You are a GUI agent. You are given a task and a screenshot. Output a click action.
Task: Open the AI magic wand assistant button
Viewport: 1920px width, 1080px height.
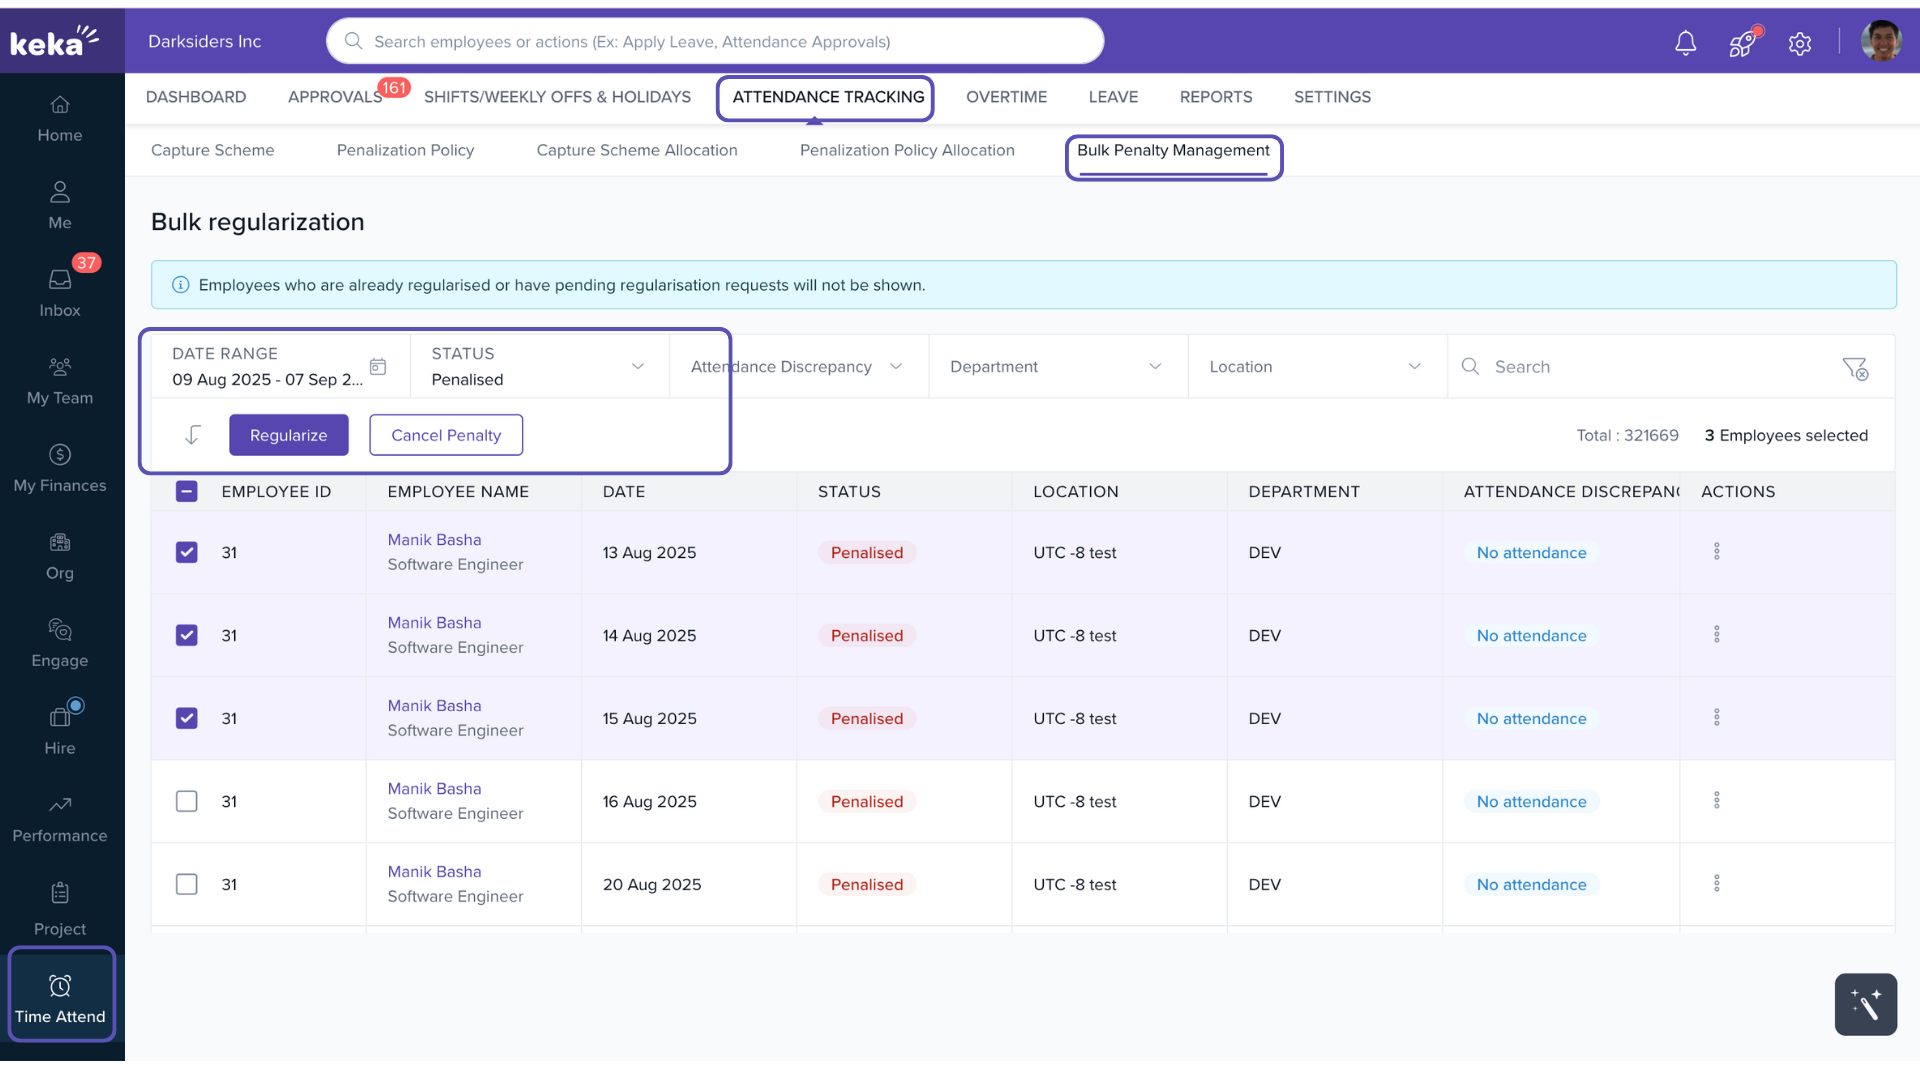tap(1865, 1004)
